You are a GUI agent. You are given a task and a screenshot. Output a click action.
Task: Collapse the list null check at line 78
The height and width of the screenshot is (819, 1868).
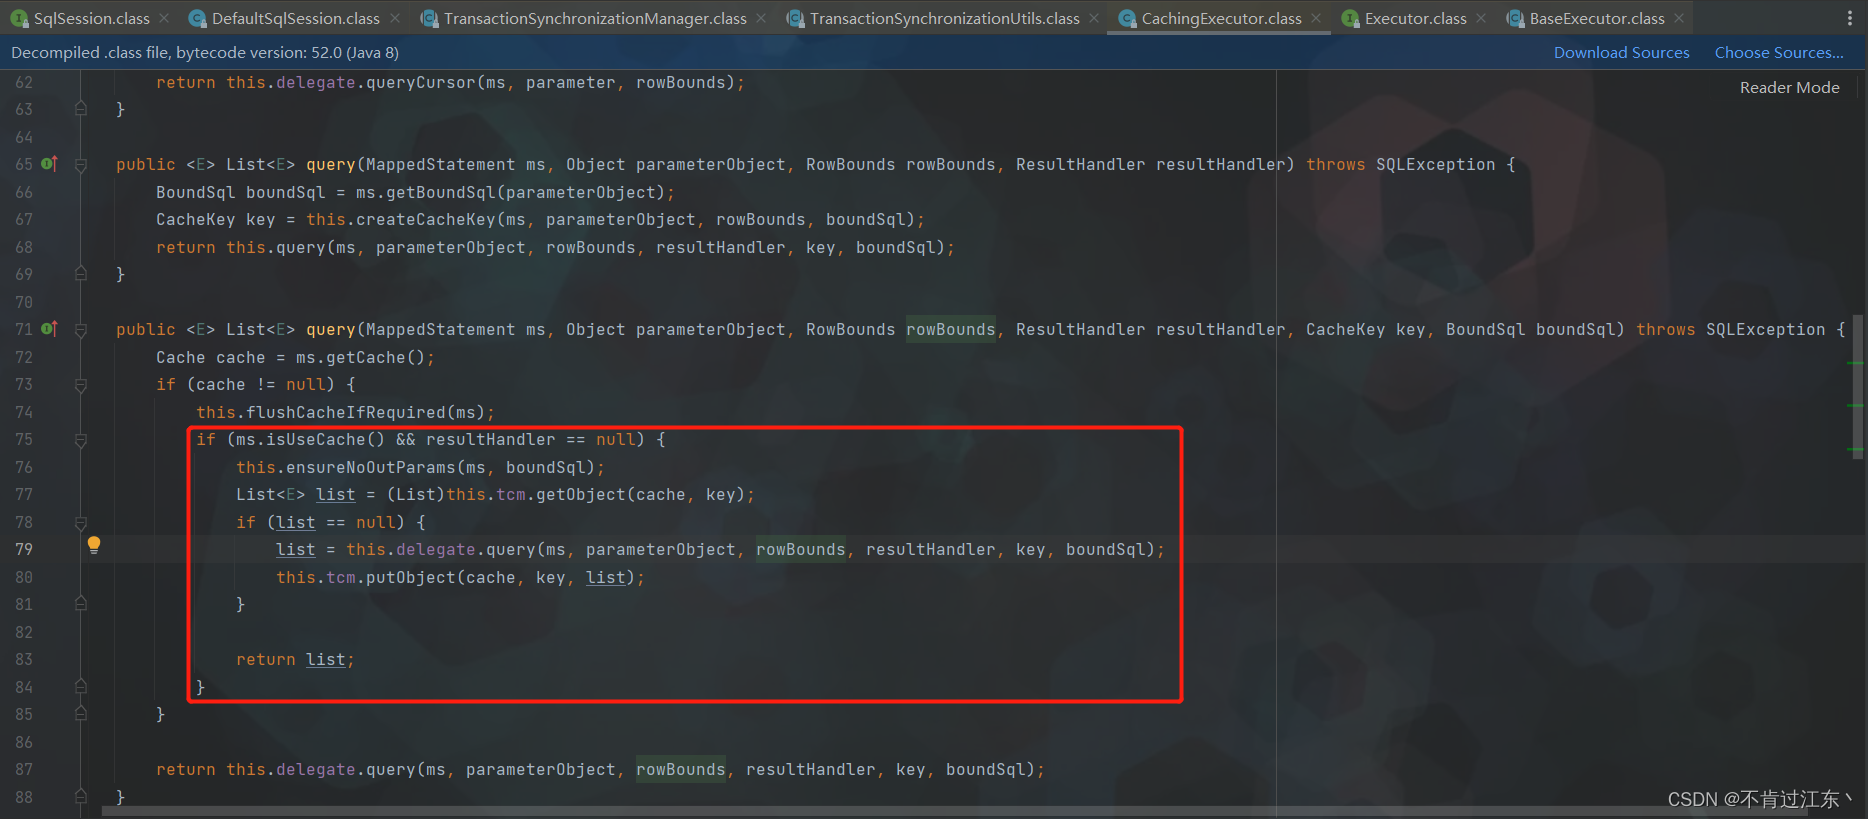coord(81,523)
